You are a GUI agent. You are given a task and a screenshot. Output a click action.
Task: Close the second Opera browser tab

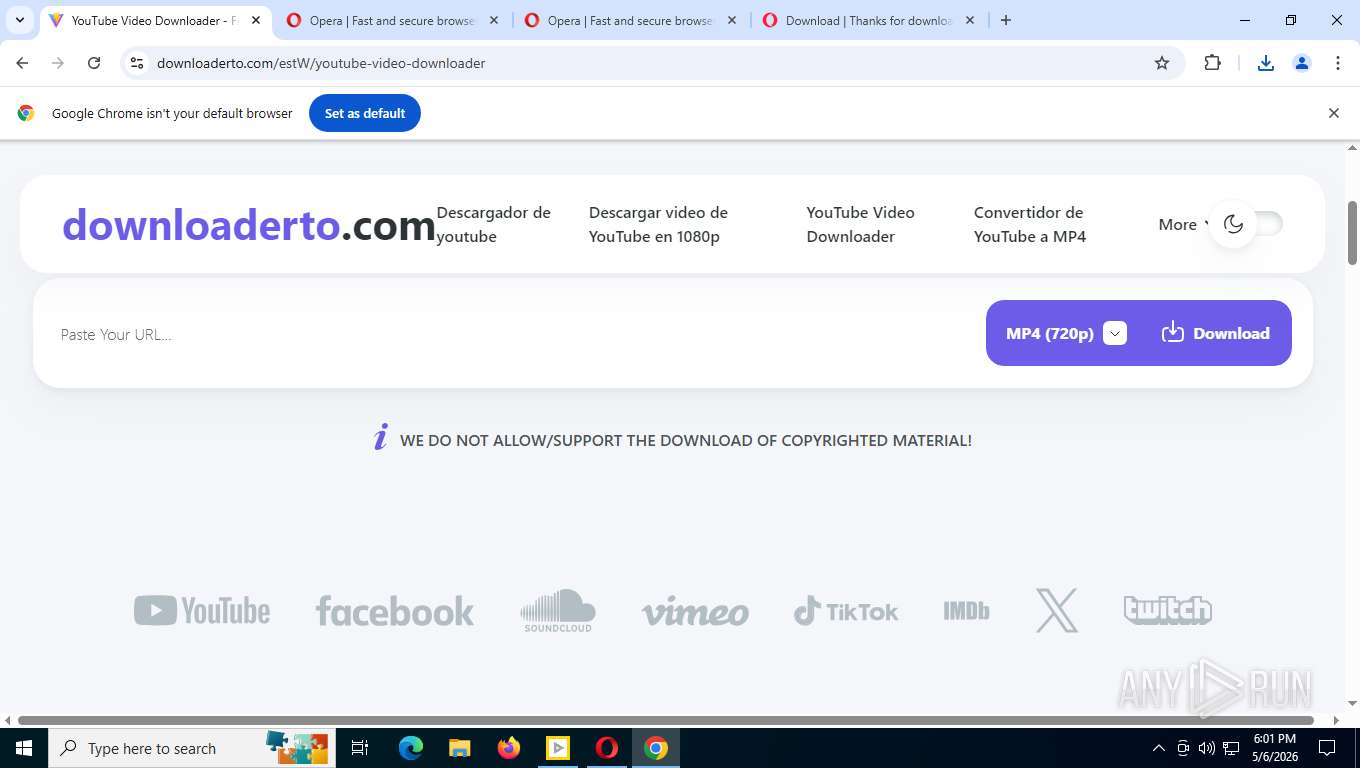(x=731, y=20)
